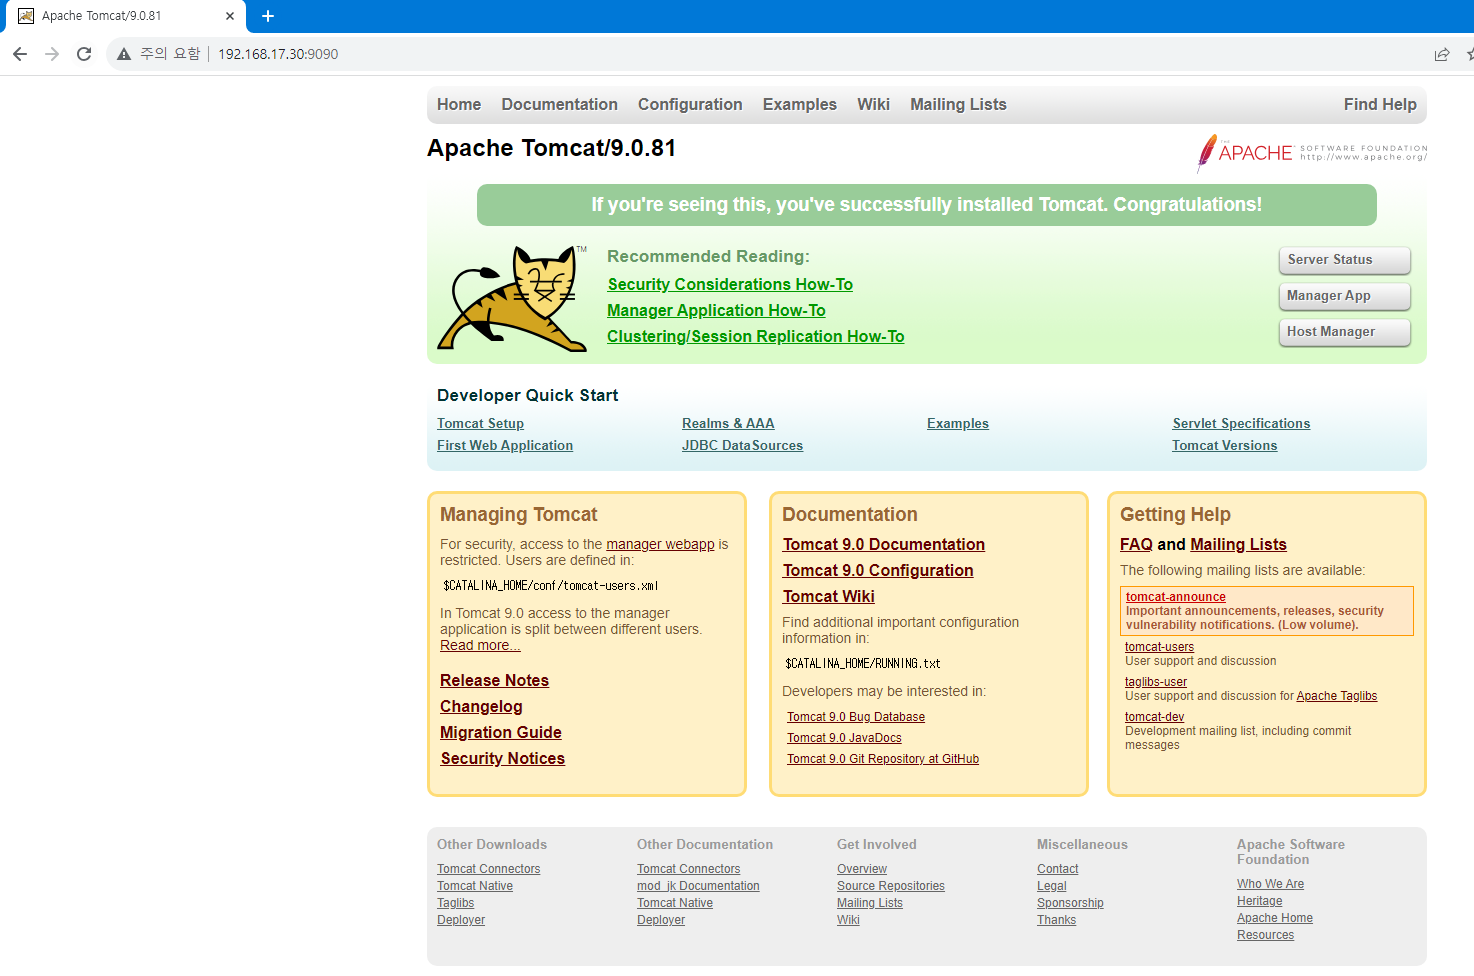This screenshot has height=976, width=1474.
Task: Open the tomcat-announce mailing list link
Action: 1175,597
